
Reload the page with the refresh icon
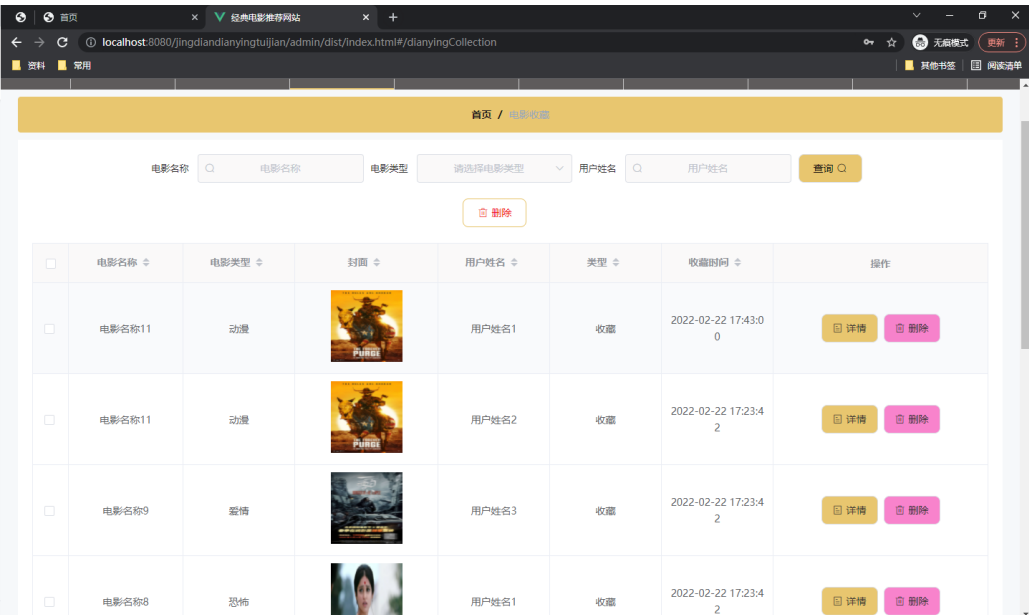point(62,42)
